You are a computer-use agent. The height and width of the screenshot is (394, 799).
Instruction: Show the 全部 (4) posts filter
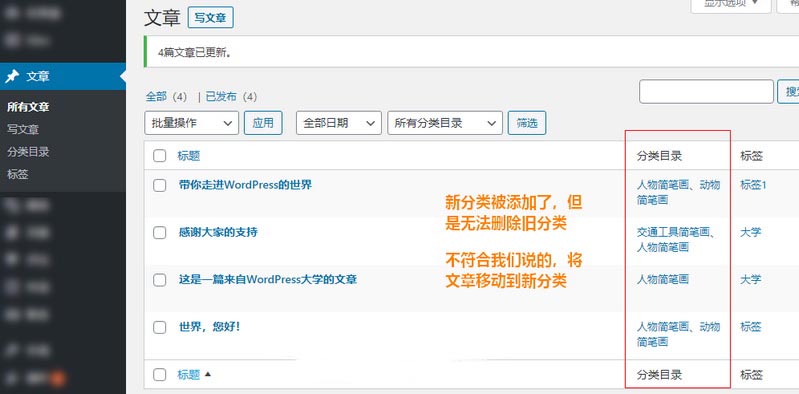167,96
